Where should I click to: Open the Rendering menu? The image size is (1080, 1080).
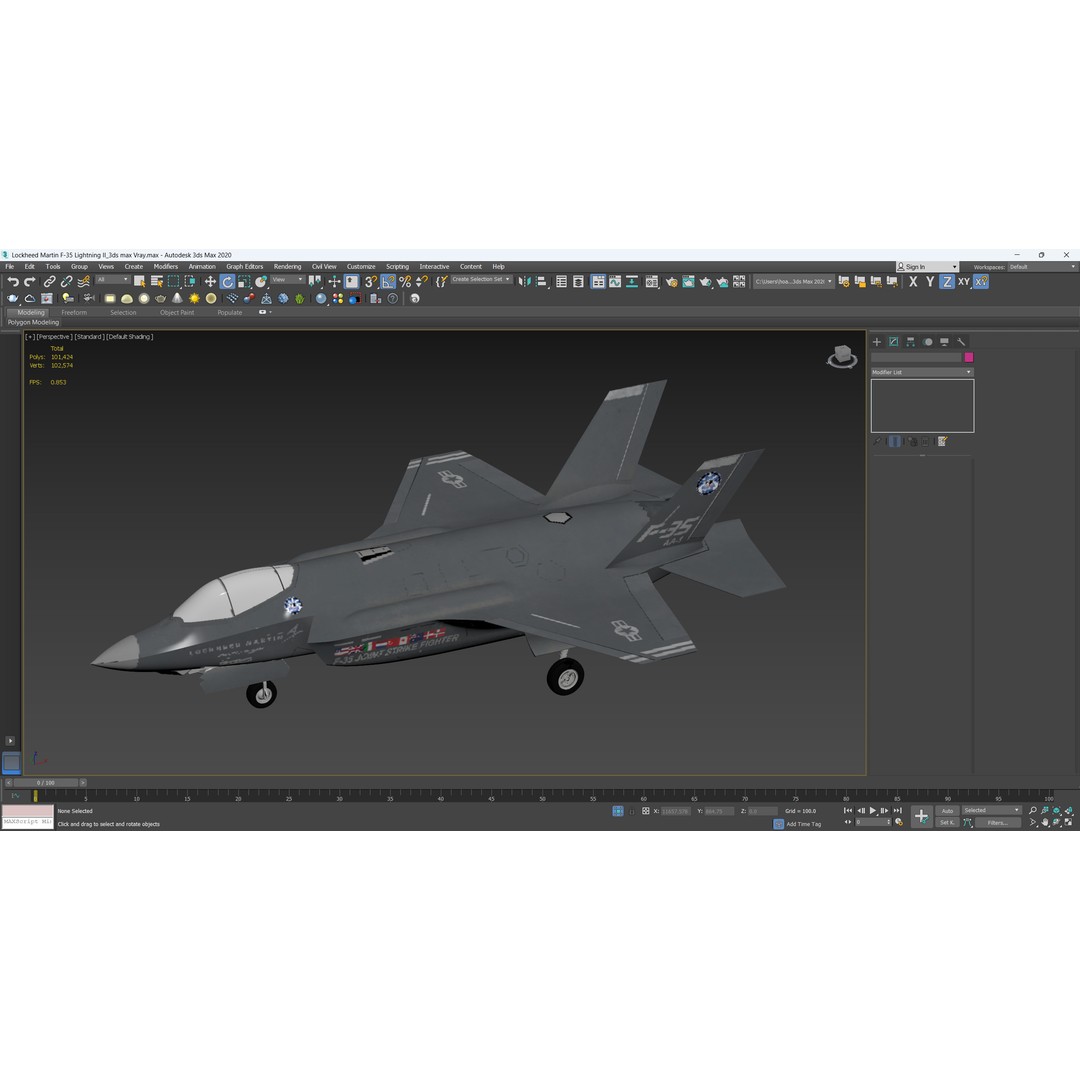(287, 267)
